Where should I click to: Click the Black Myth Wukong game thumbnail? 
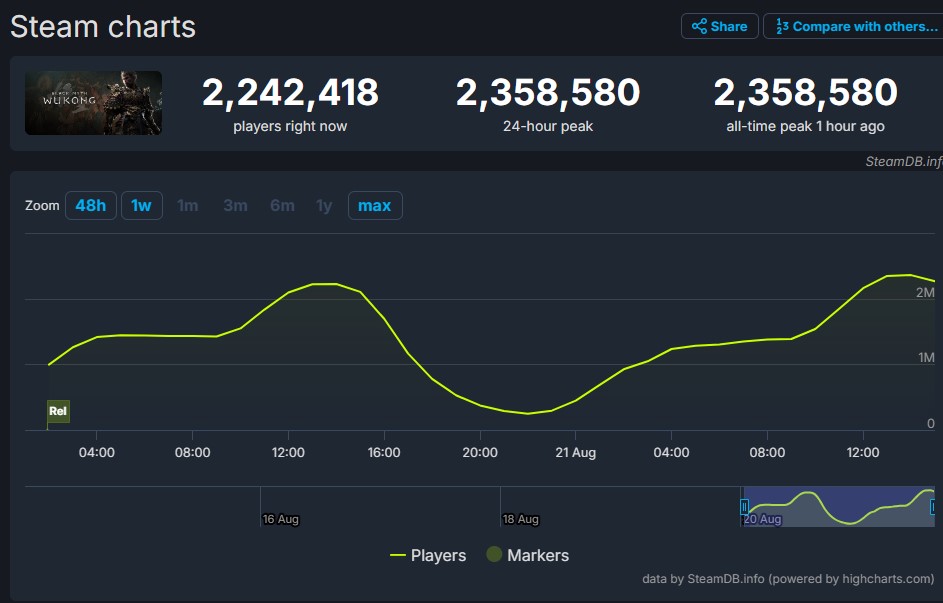94,103
